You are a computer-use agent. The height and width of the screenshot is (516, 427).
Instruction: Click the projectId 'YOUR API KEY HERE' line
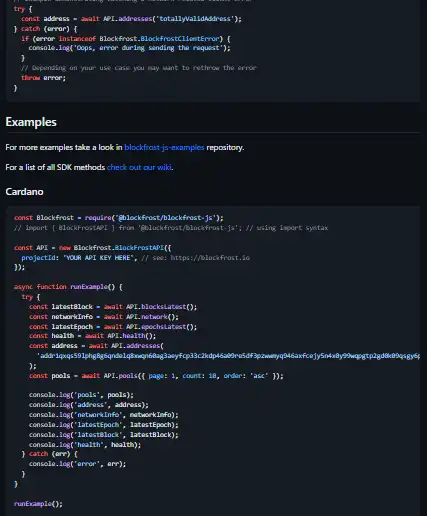point(135,258)
